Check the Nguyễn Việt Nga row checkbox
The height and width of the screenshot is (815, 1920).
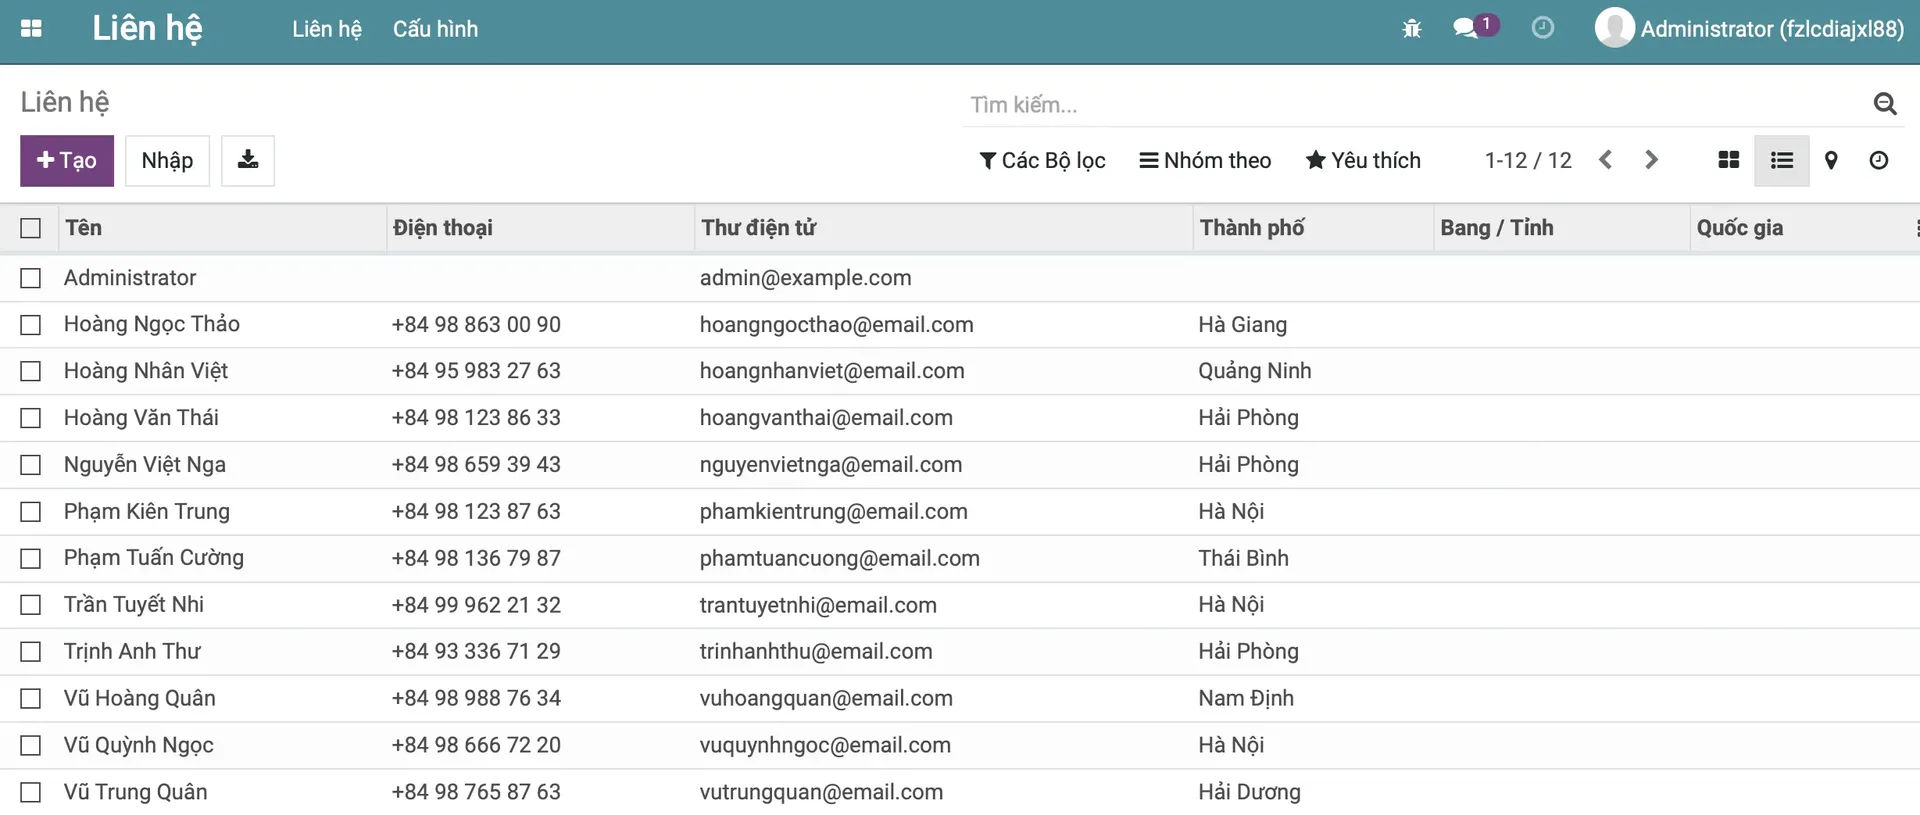coord(31,465)
